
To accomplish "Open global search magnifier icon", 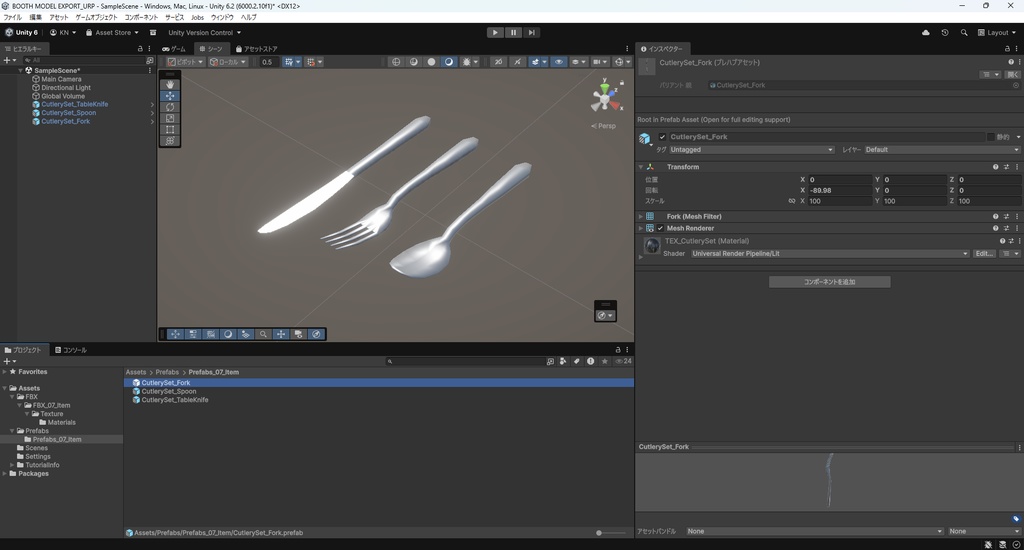I will (x=964, y=33).
